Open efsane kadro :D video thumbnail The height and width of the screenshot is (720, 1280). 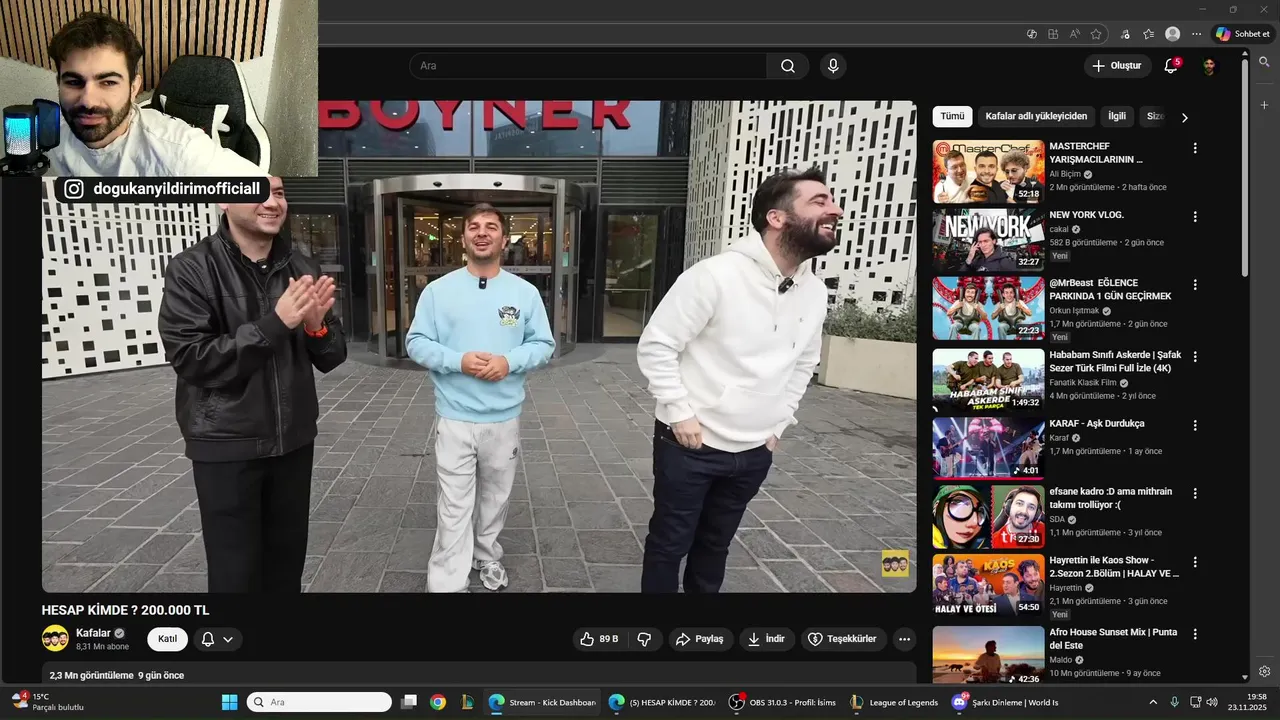[x=988, y=516]
